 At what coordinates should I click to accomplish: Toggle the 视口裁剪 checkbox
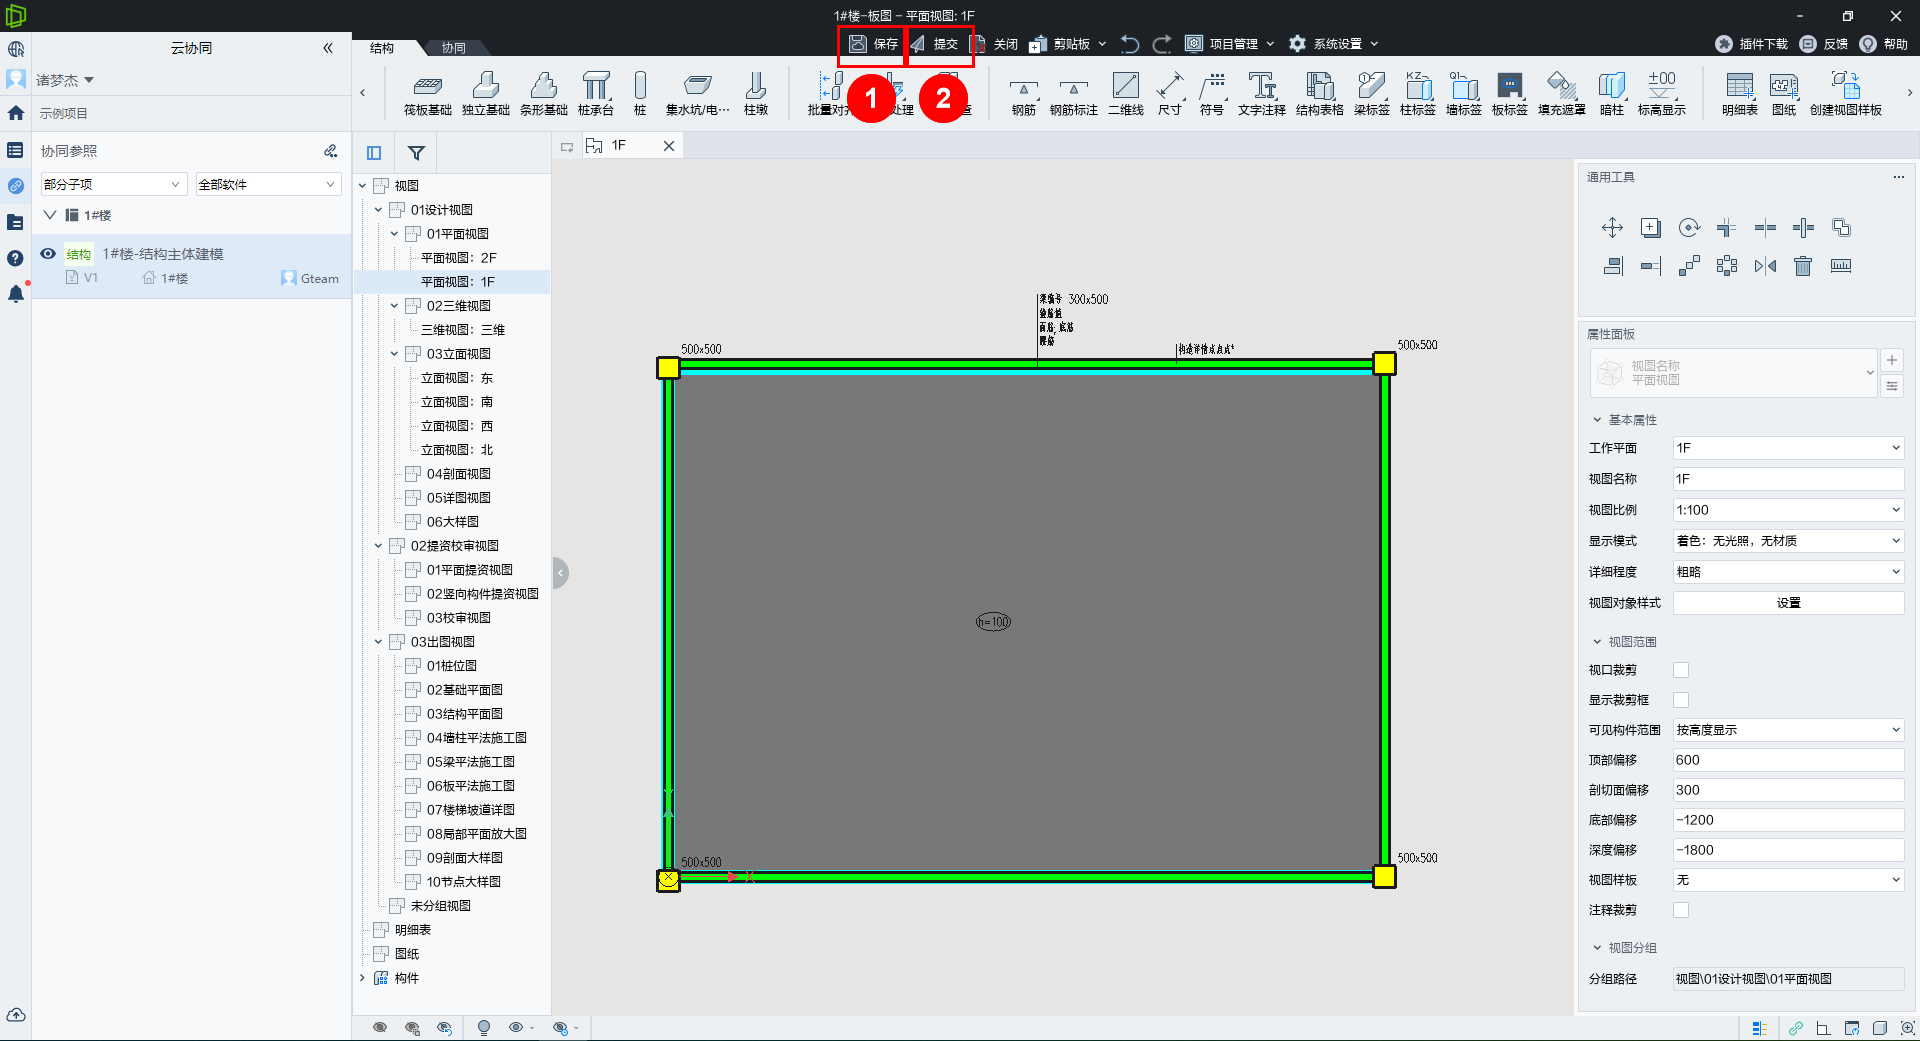click(x=1681, y=670)
